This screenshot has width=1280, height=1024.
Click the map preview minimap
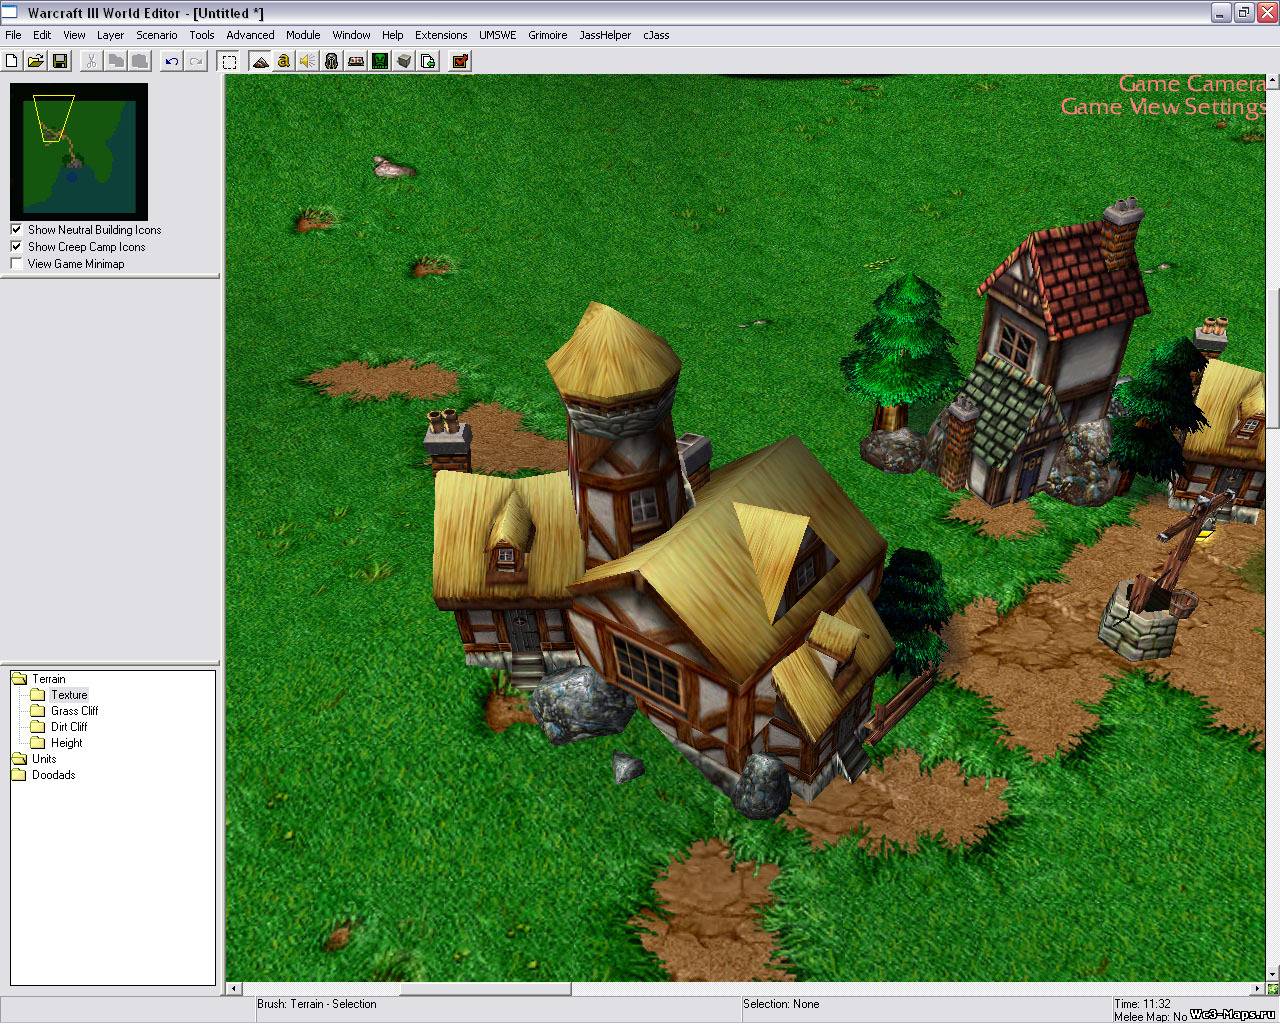[x=79, y=152]
